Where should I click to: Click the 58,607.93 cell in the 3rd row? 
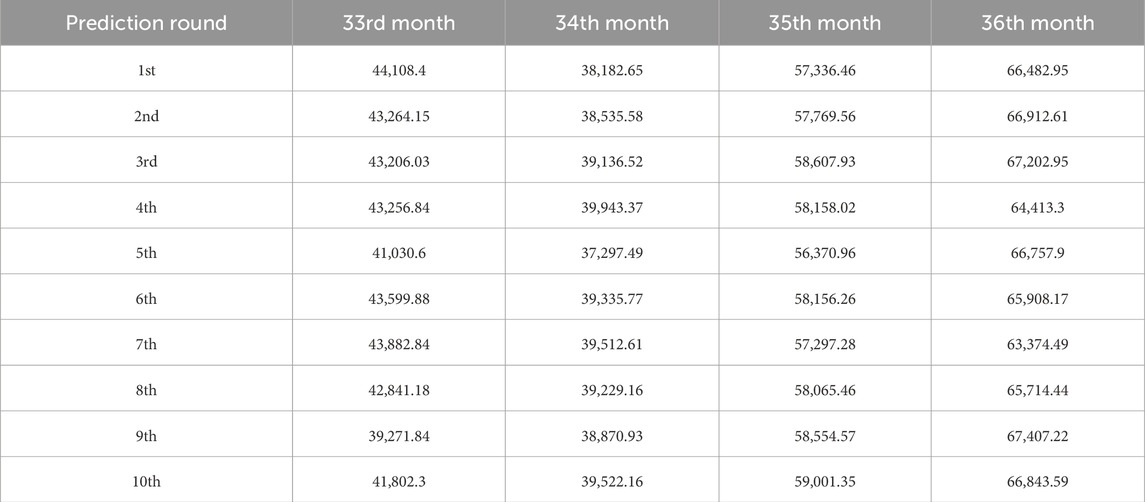pyautogui.click(x=824, y=161)
